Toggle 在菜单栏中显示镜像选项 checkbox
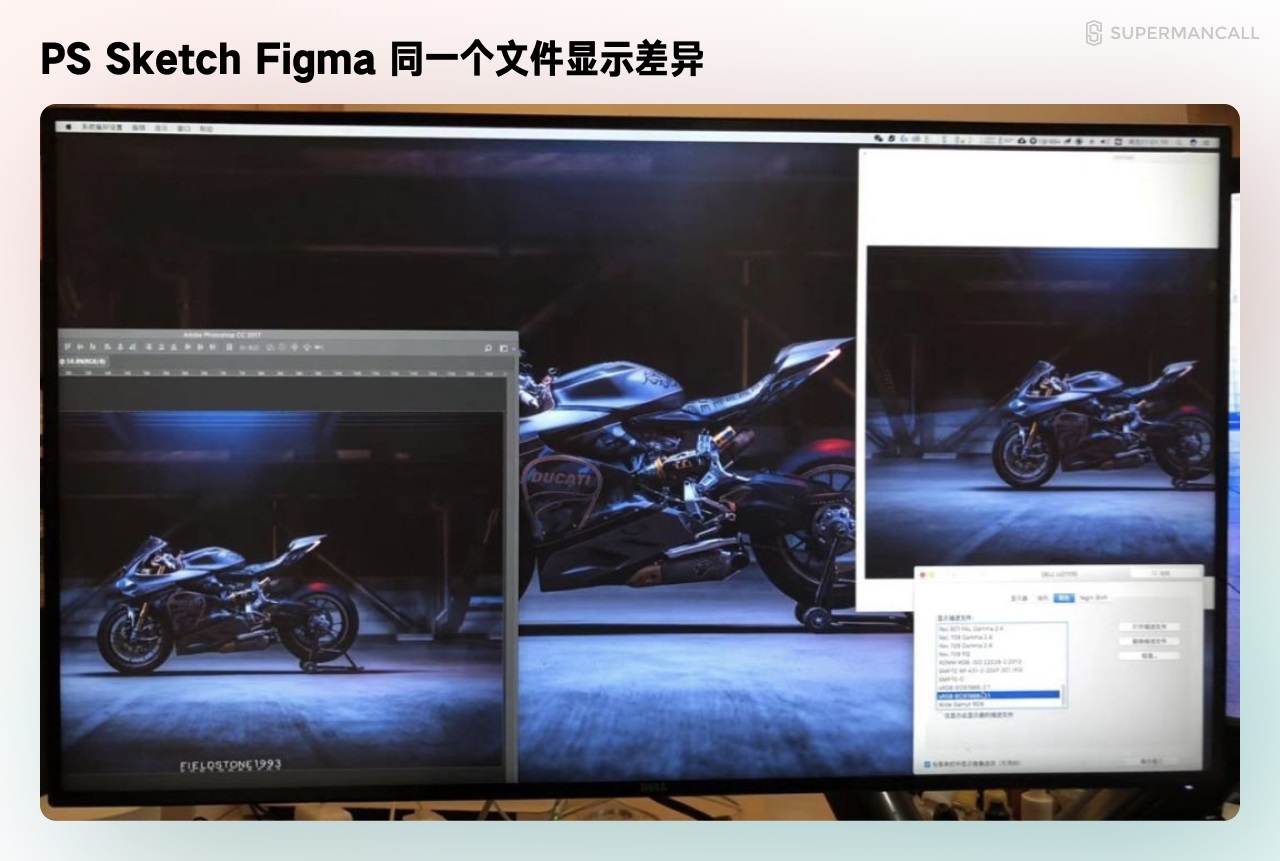The height and width of the screenshot is (861, 1280). coord(927,764)
